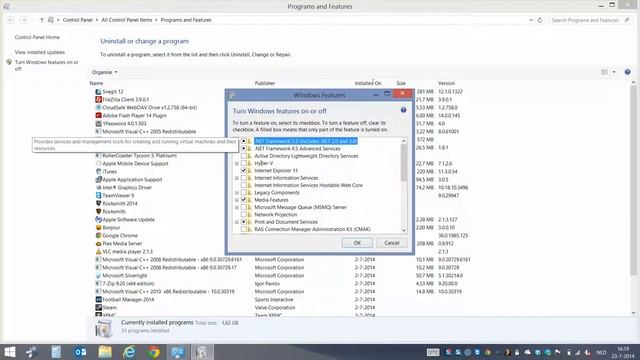The height and width of the screenshot is (360, 640).
Task: Uncheck the Media Features checkbox
Action: pos(244,200)
